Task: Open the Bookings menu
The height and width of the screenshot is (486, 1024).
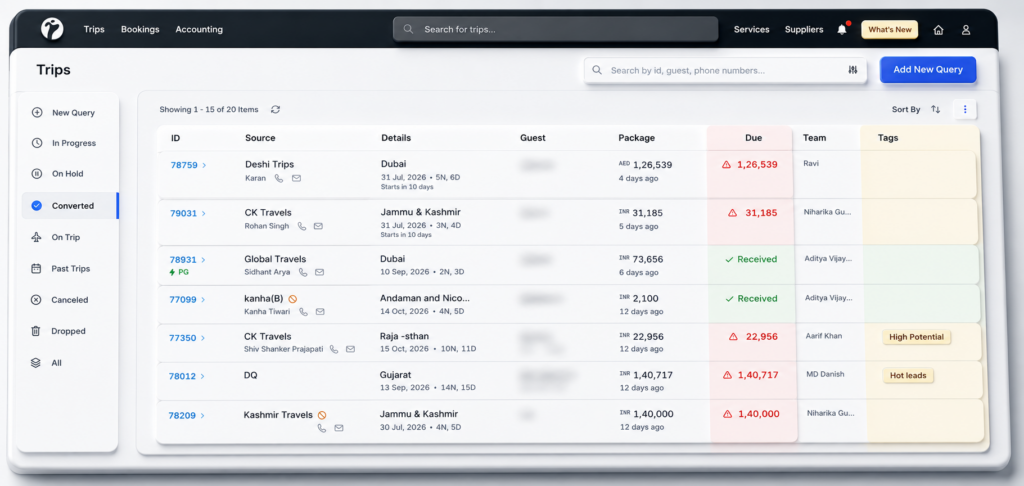Action: [140, 29]
